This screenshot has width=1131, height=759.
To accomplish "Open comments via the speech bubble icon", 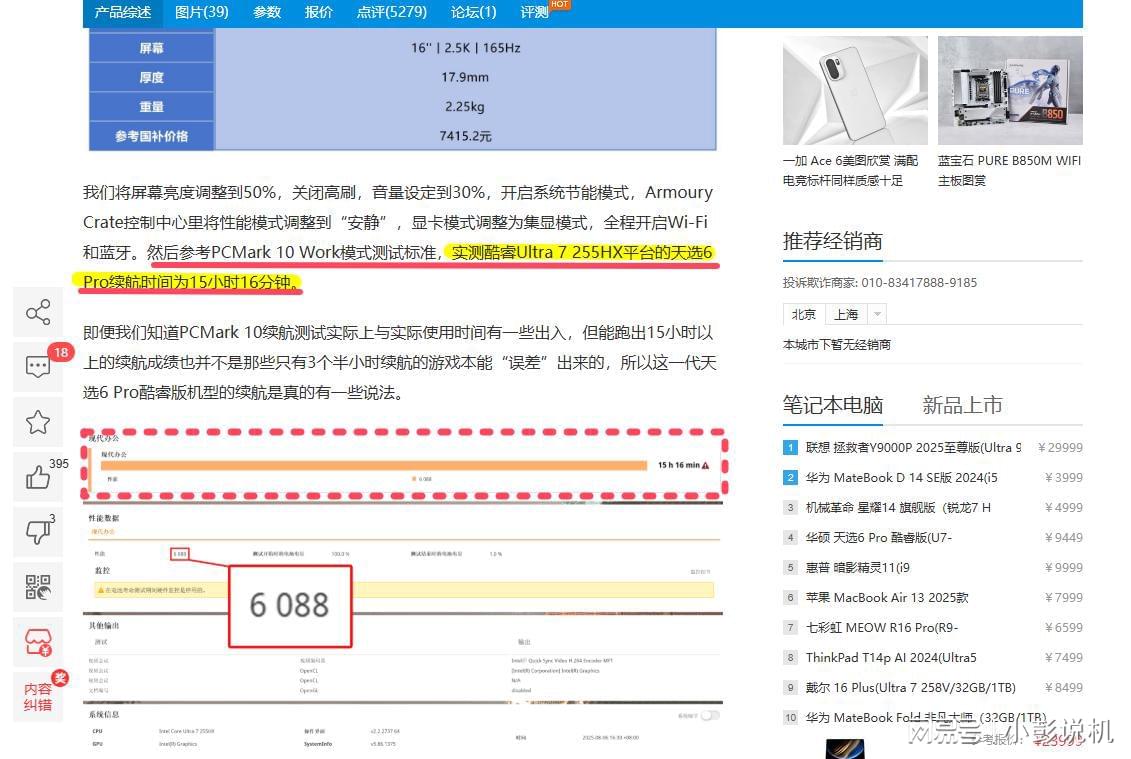I will pos(38,366).
